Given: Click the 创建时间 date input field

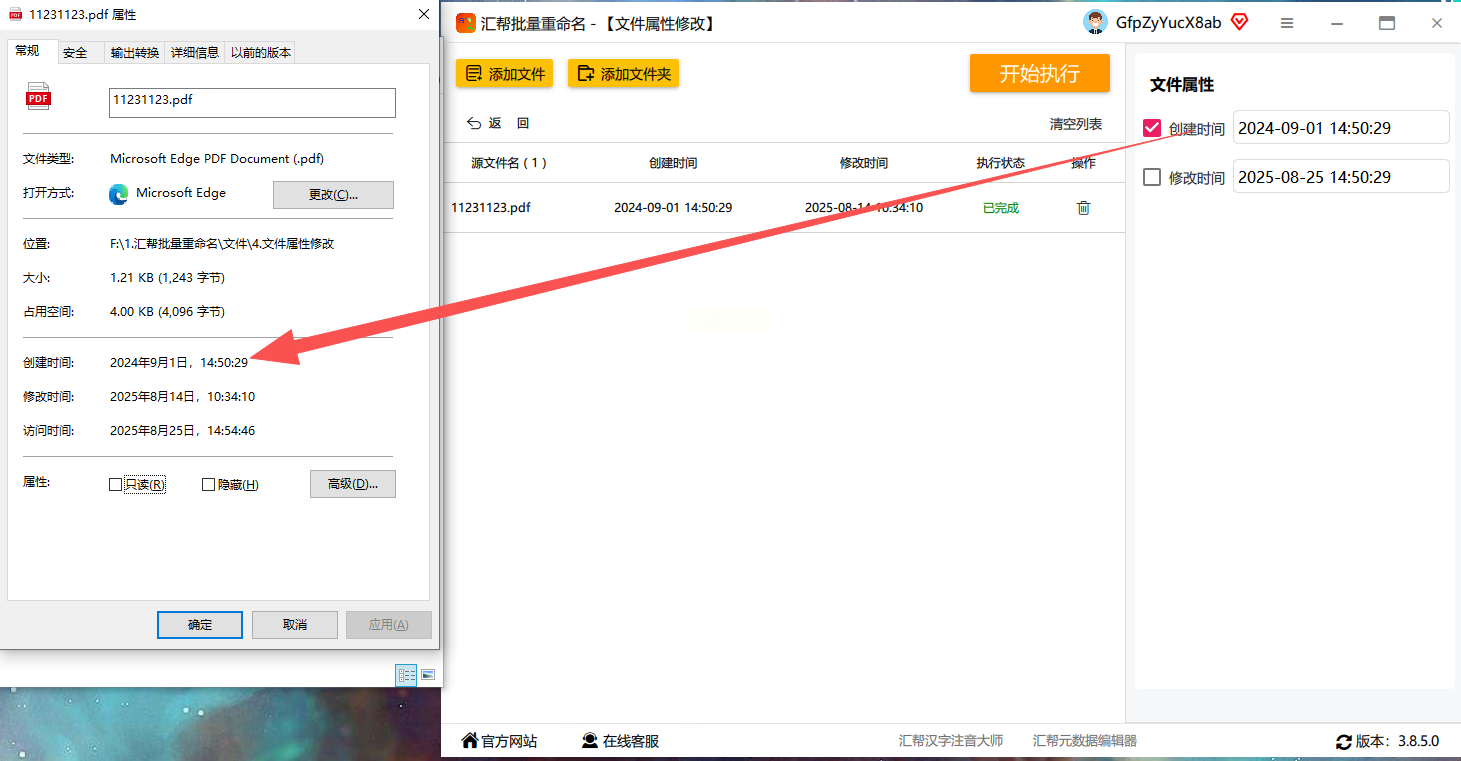Looking at the screenshot, I should click(x=1340, y=128).
